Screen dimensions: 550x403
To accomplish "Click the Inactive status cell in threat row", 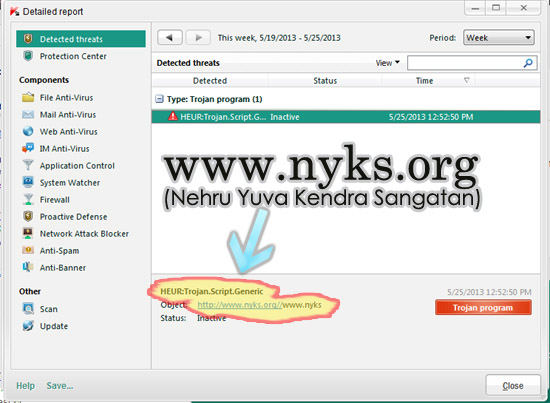I will [x=284, y=117].
